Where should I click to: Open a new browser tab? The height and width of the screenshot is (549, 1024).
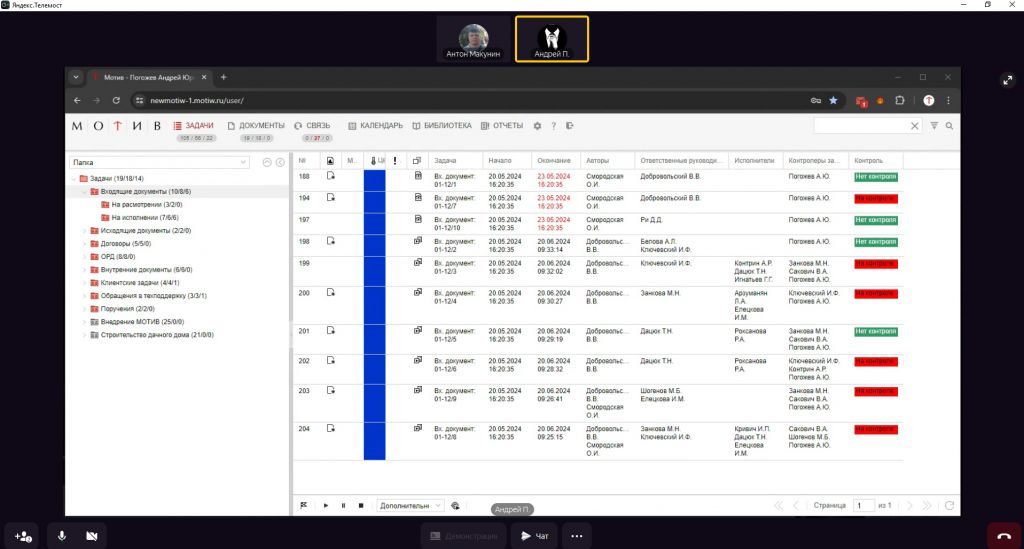pos(223,77)
